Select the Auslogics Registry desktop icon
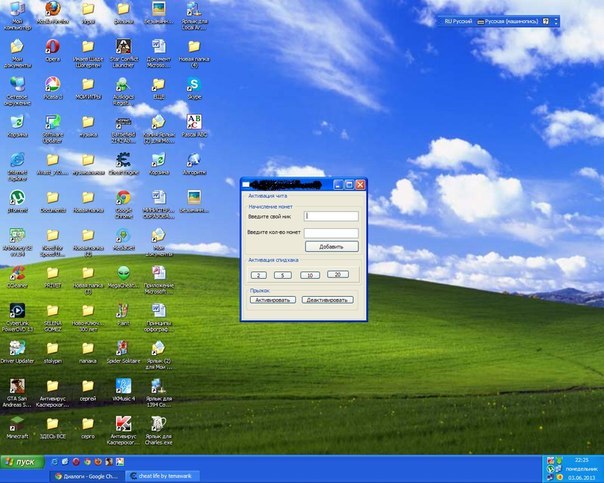604x483 pixels. 124,91
